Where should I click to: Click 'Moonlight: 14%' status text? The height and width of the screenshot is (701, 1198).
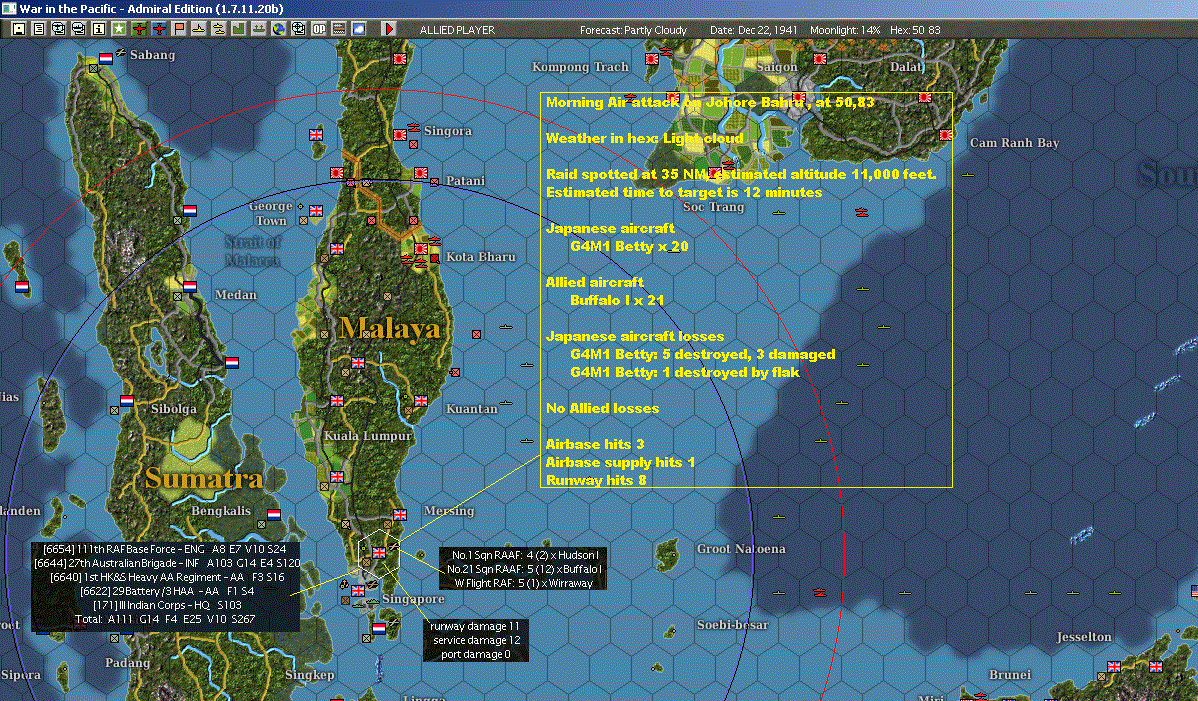[845, 30]
